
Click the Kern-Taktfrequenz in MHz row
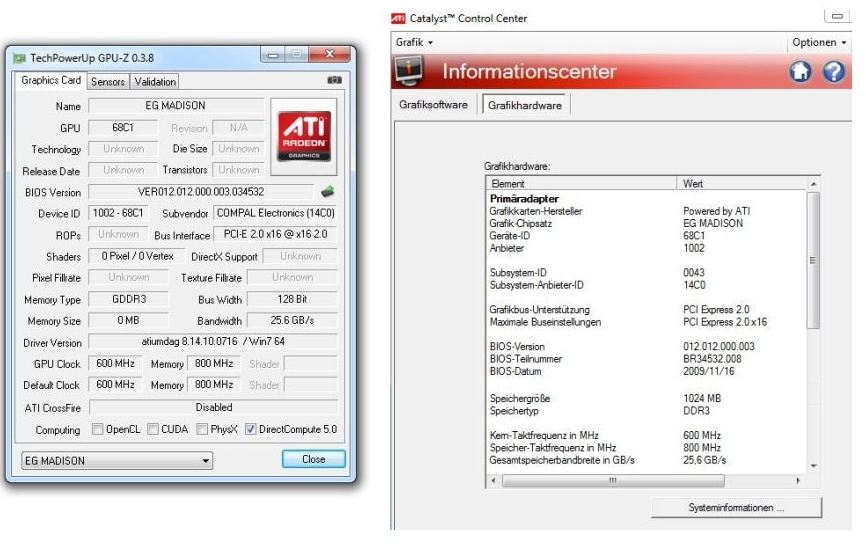point(647,435)
